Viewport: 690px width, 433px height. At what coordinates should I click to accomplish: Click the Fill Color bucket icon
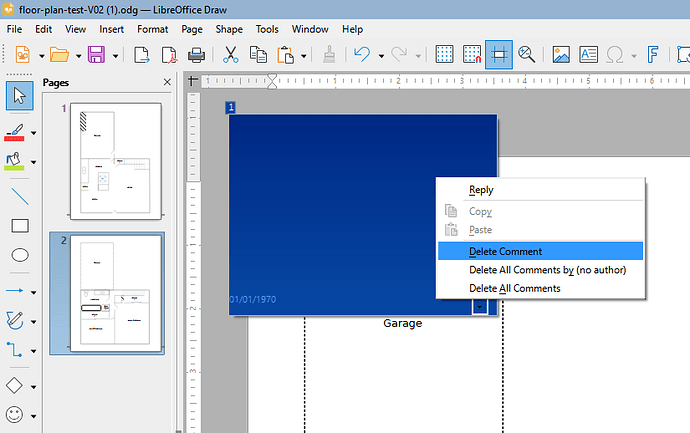[x=15, y=161]
